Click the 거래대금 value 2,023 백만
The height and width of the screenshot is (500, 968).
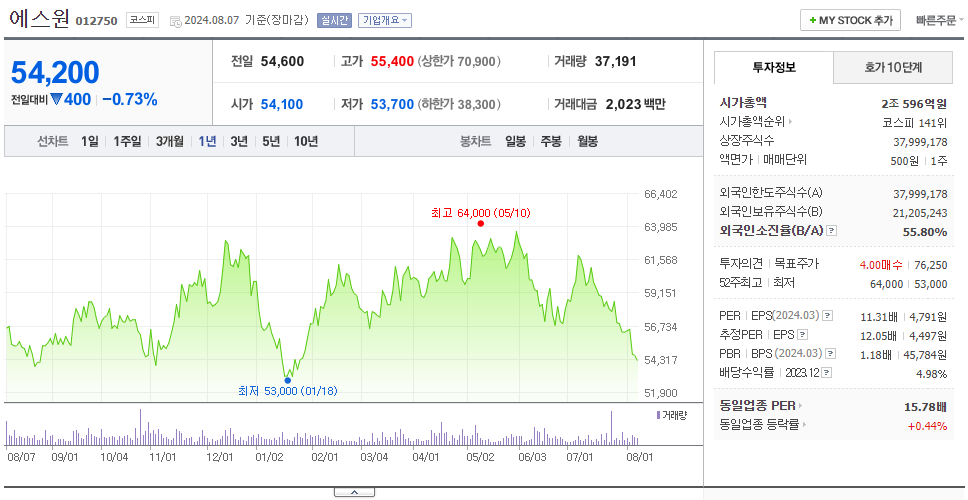click(x=636, y=104)
